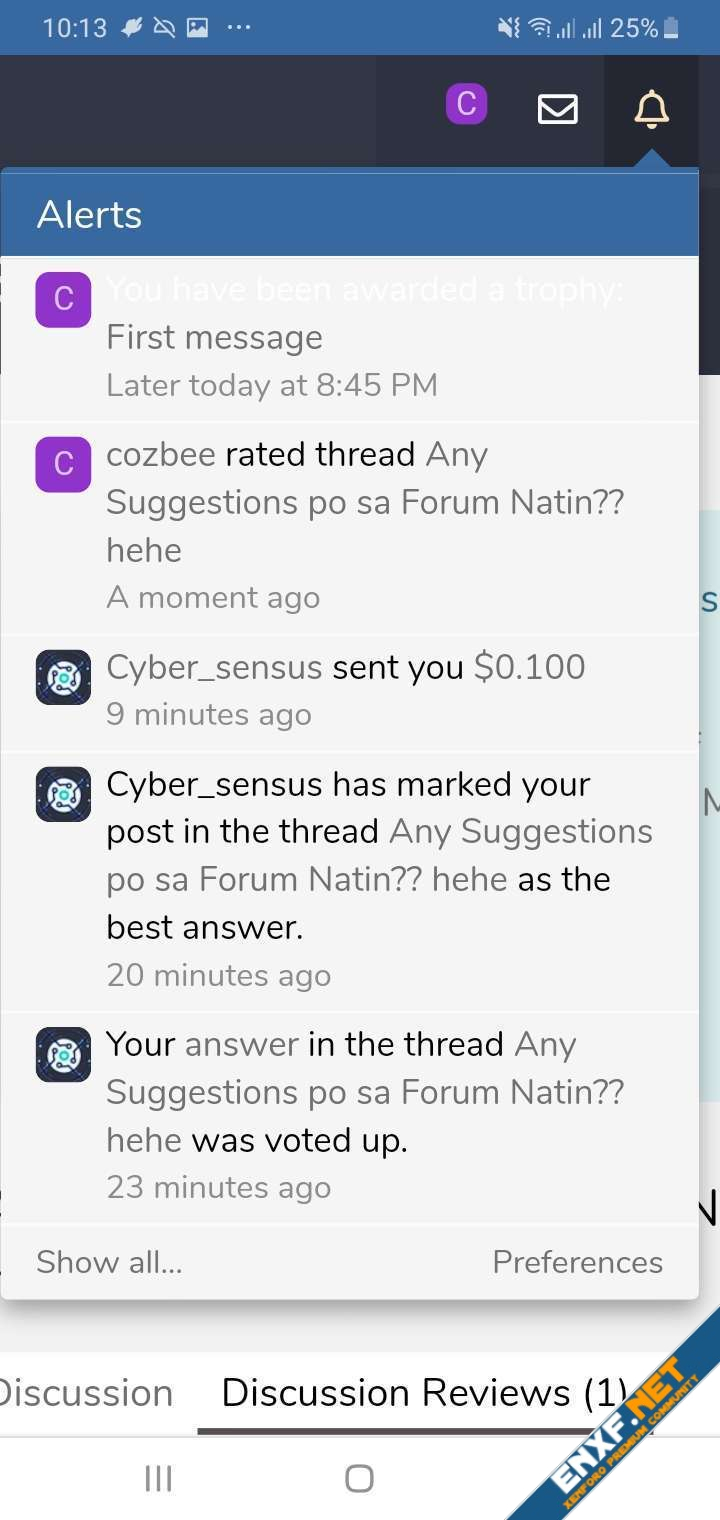The width and height of the screenshot is (720, 1520).
Task: Open the conversations envelope icon
Action: point(557,109)
